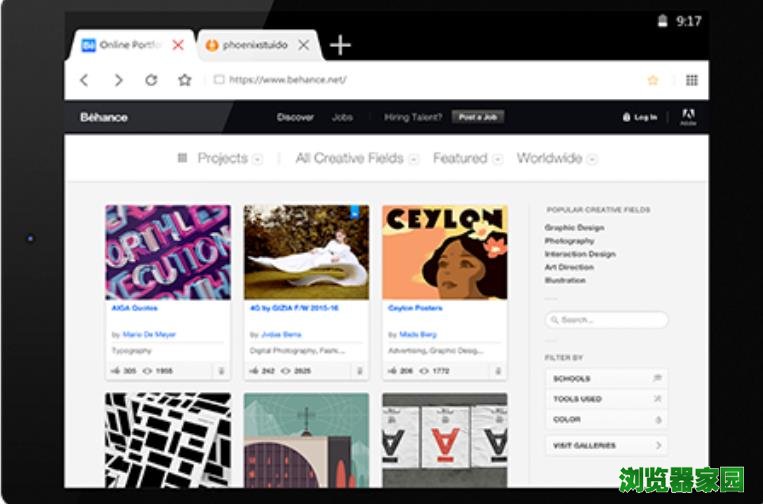Image resolution: width=763 pixels, height=504 pixels.
Task: Click the yellow bookmark star in the address bar
Action: [x=653, y=80]
